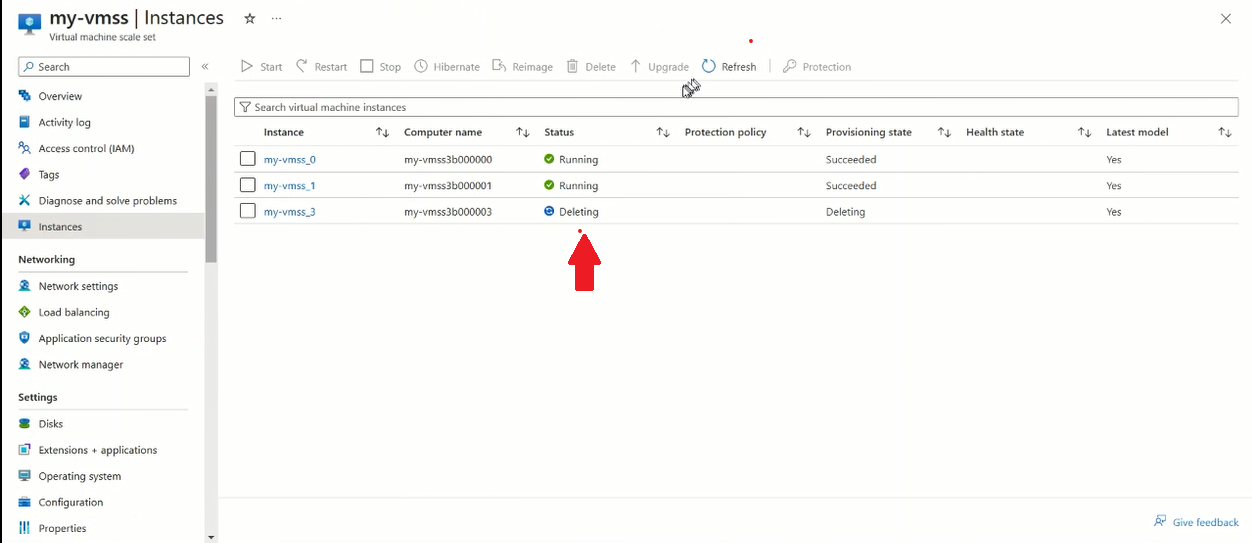Sort by Status column arrows
1252x543 pixels.
point(663,132)
